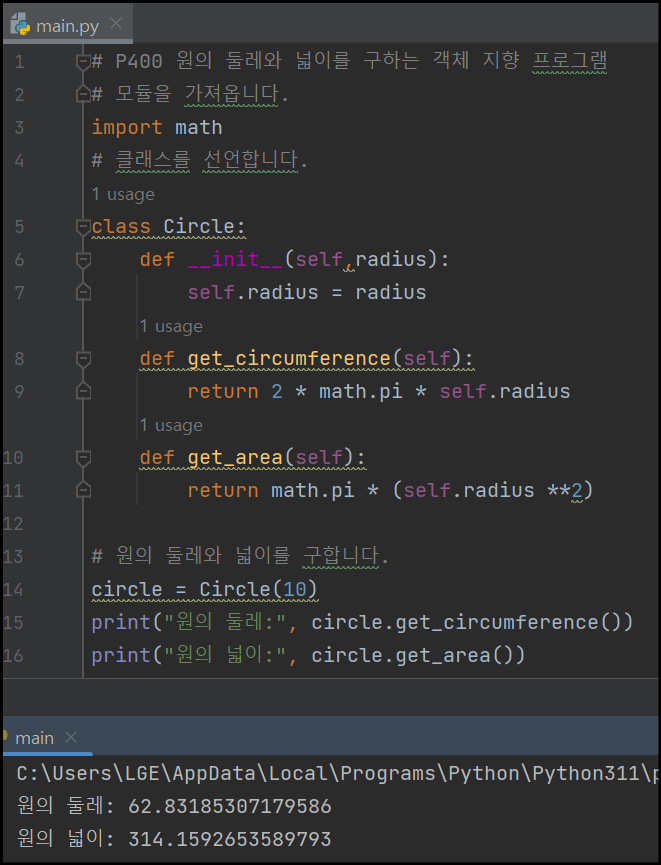Click 'math.pi' in the line 9 return statement
Viewport: 661px width, 865px height.
(x=361, y=392)
